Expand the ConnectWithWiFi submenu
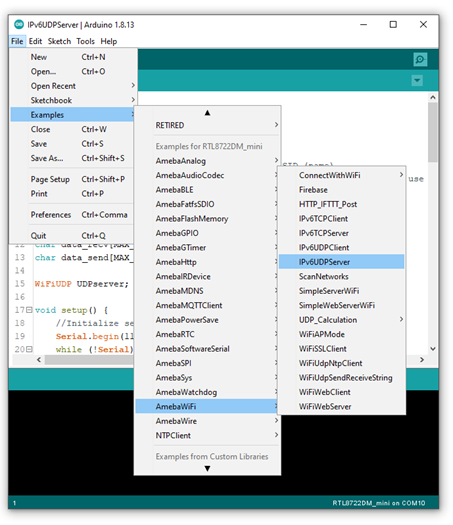The image size is (453, 525). pyautogui.click(x=342, y=175)
